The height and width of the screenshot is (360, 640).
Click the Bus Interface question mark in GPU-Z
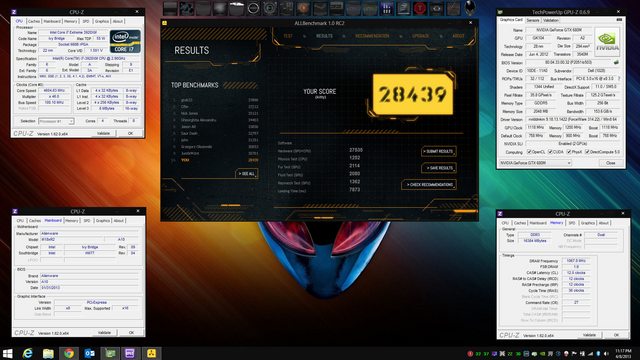[x=619, y=79]
